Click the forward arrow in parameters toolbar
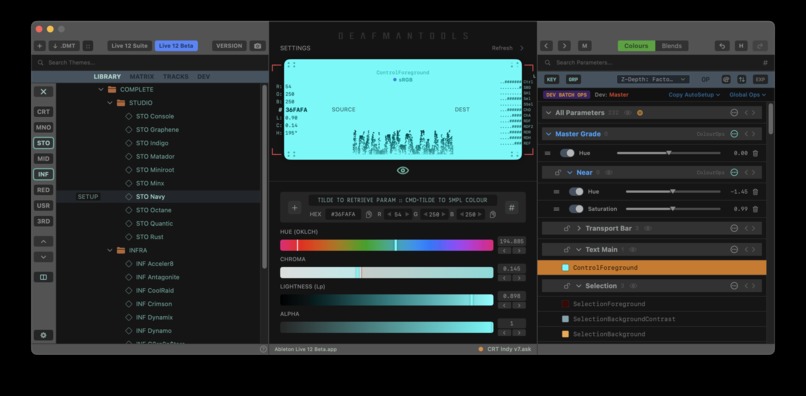806x396 pixels. [x=564, y=46]
